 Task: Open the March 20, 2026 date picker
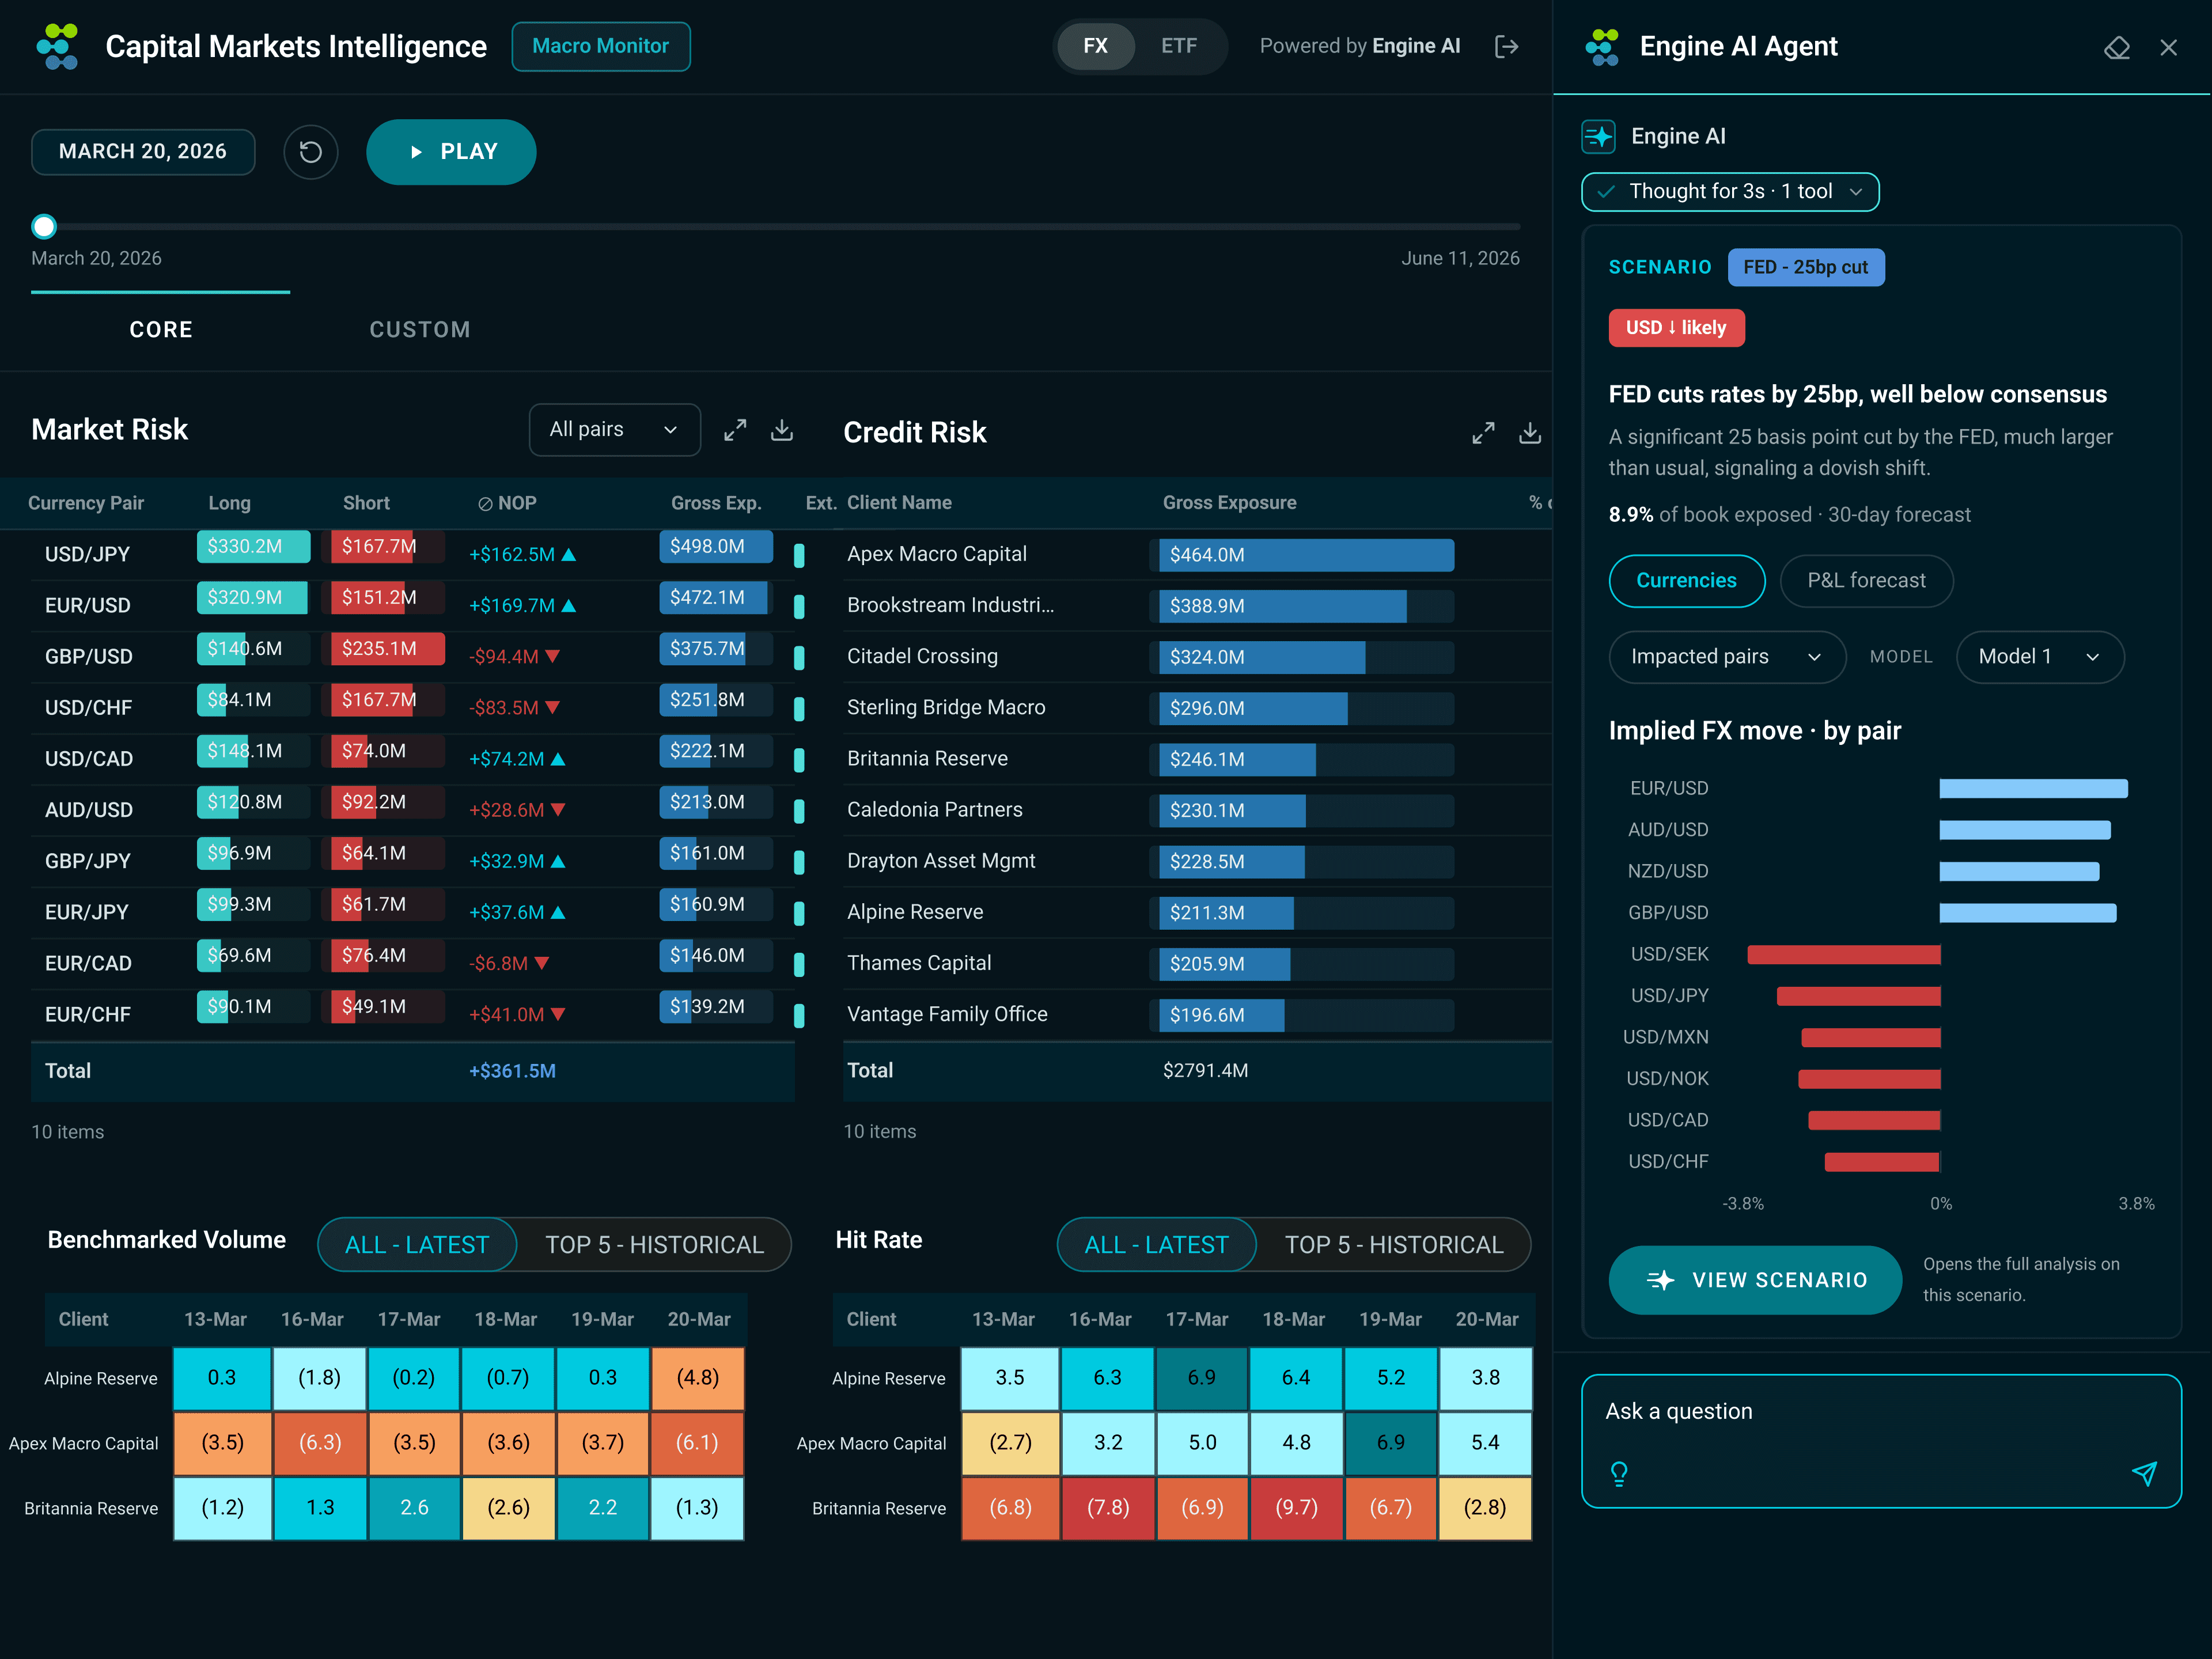[x=143, y=152]
